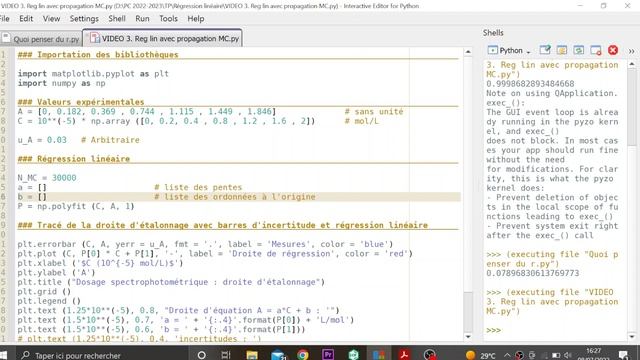This screenshot has height=360, width=640.
Task: Click the 'u_A = 0.03' line
Action: (42, 140)
